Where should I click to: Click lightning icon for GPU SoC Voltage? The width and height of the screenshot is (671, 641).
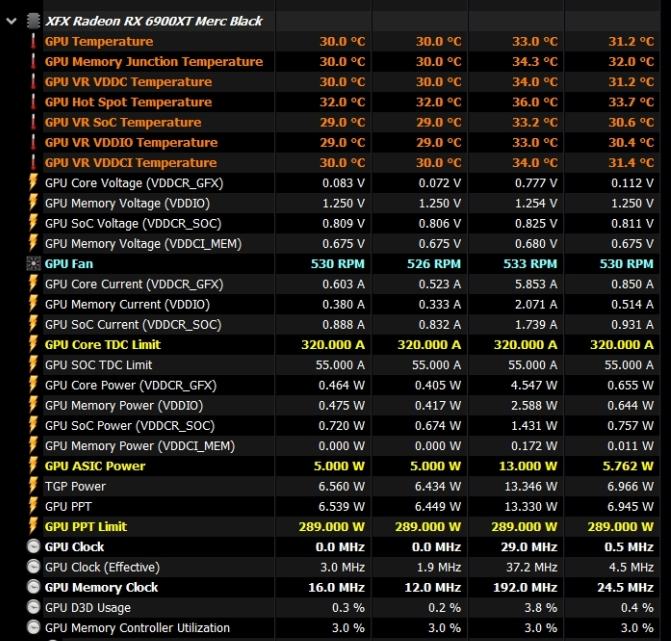tap(33, 223)
